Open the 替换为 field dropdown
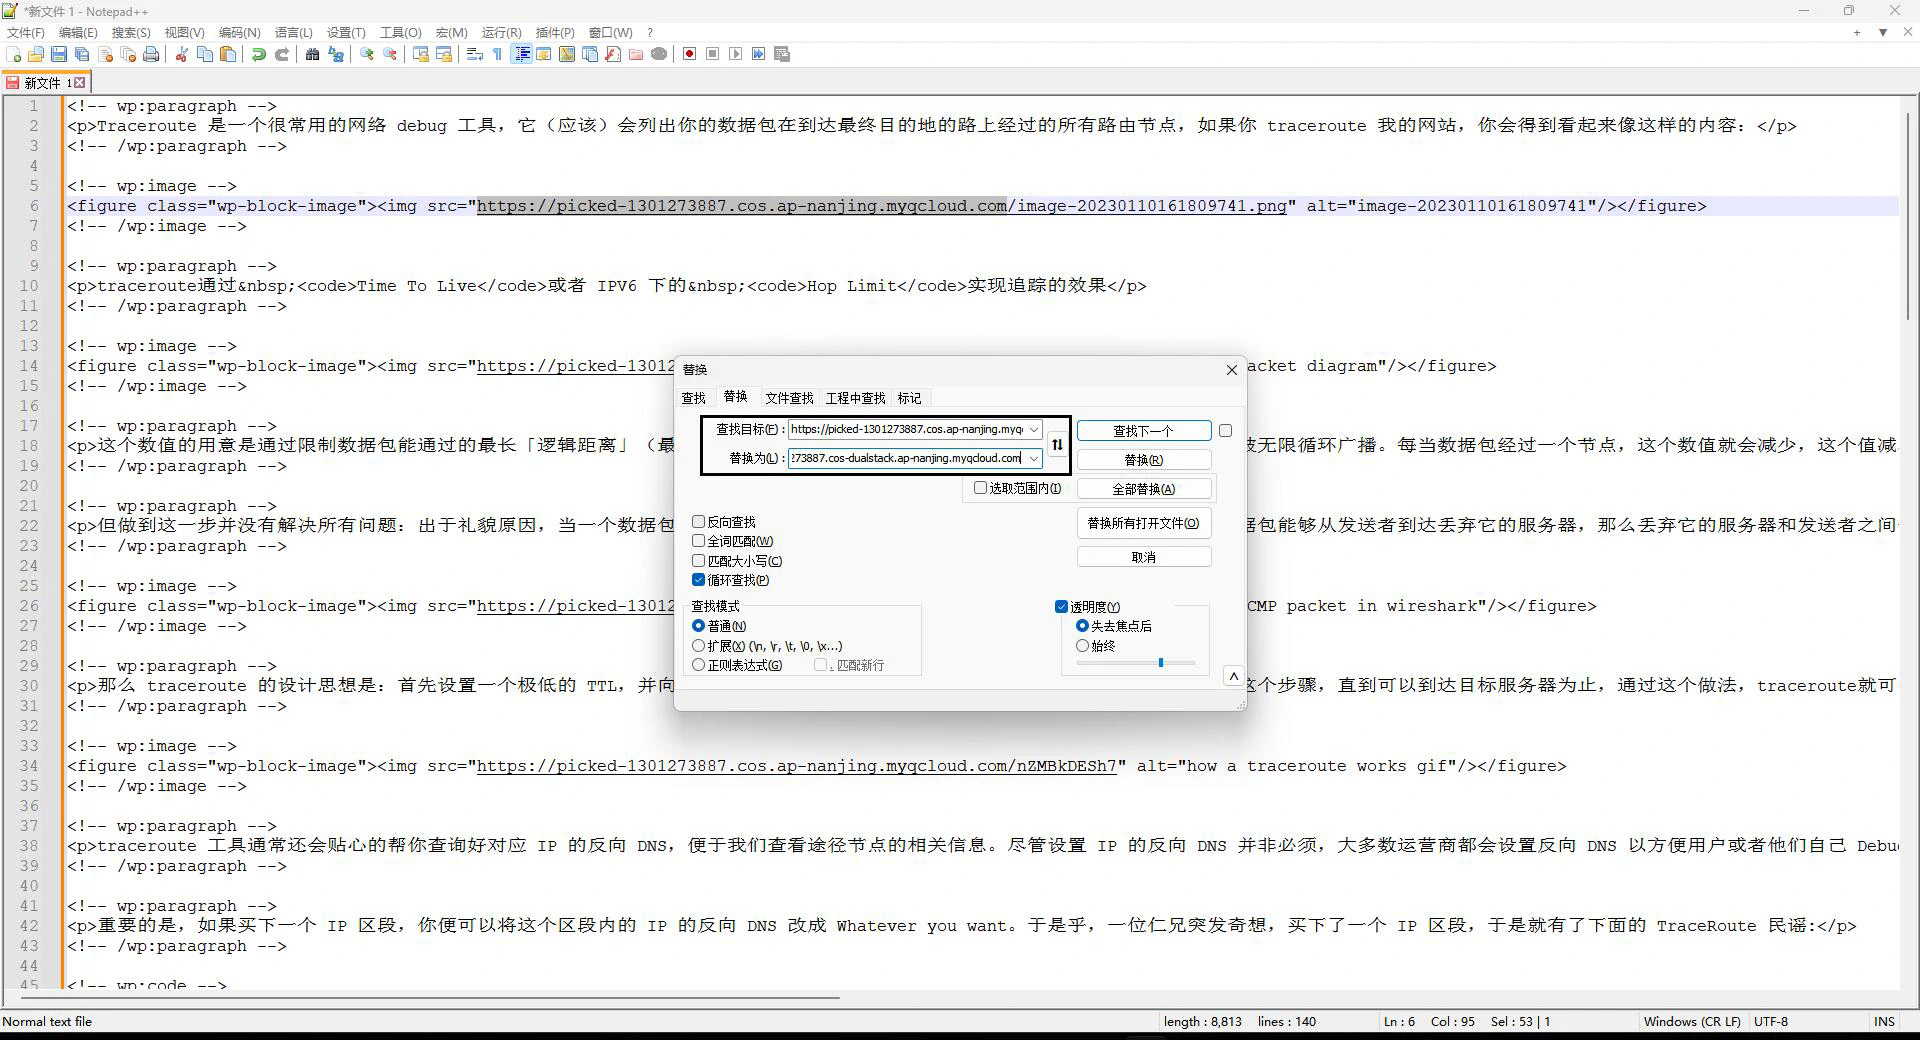The image size is (1920, 1040). click(1035, 459)
